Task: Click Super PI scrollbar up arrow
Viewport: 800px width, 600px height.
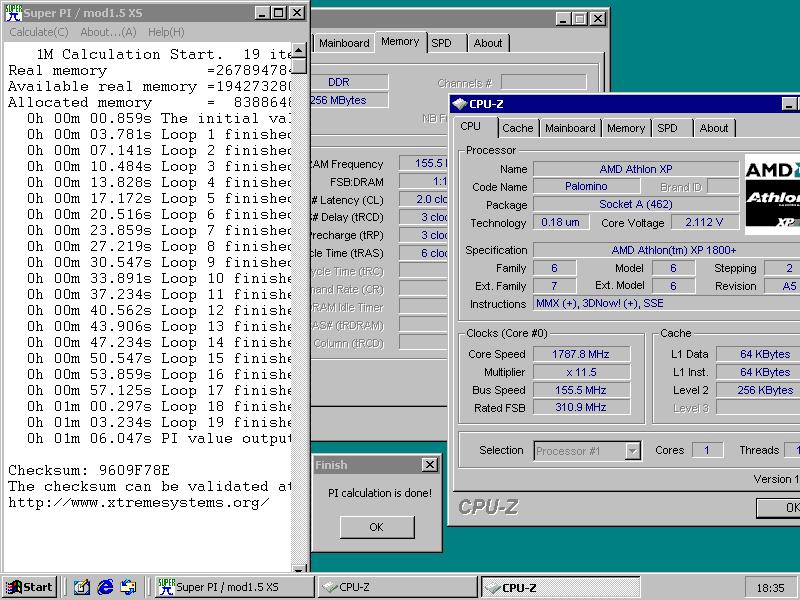Action: click(x=299, y=50)
